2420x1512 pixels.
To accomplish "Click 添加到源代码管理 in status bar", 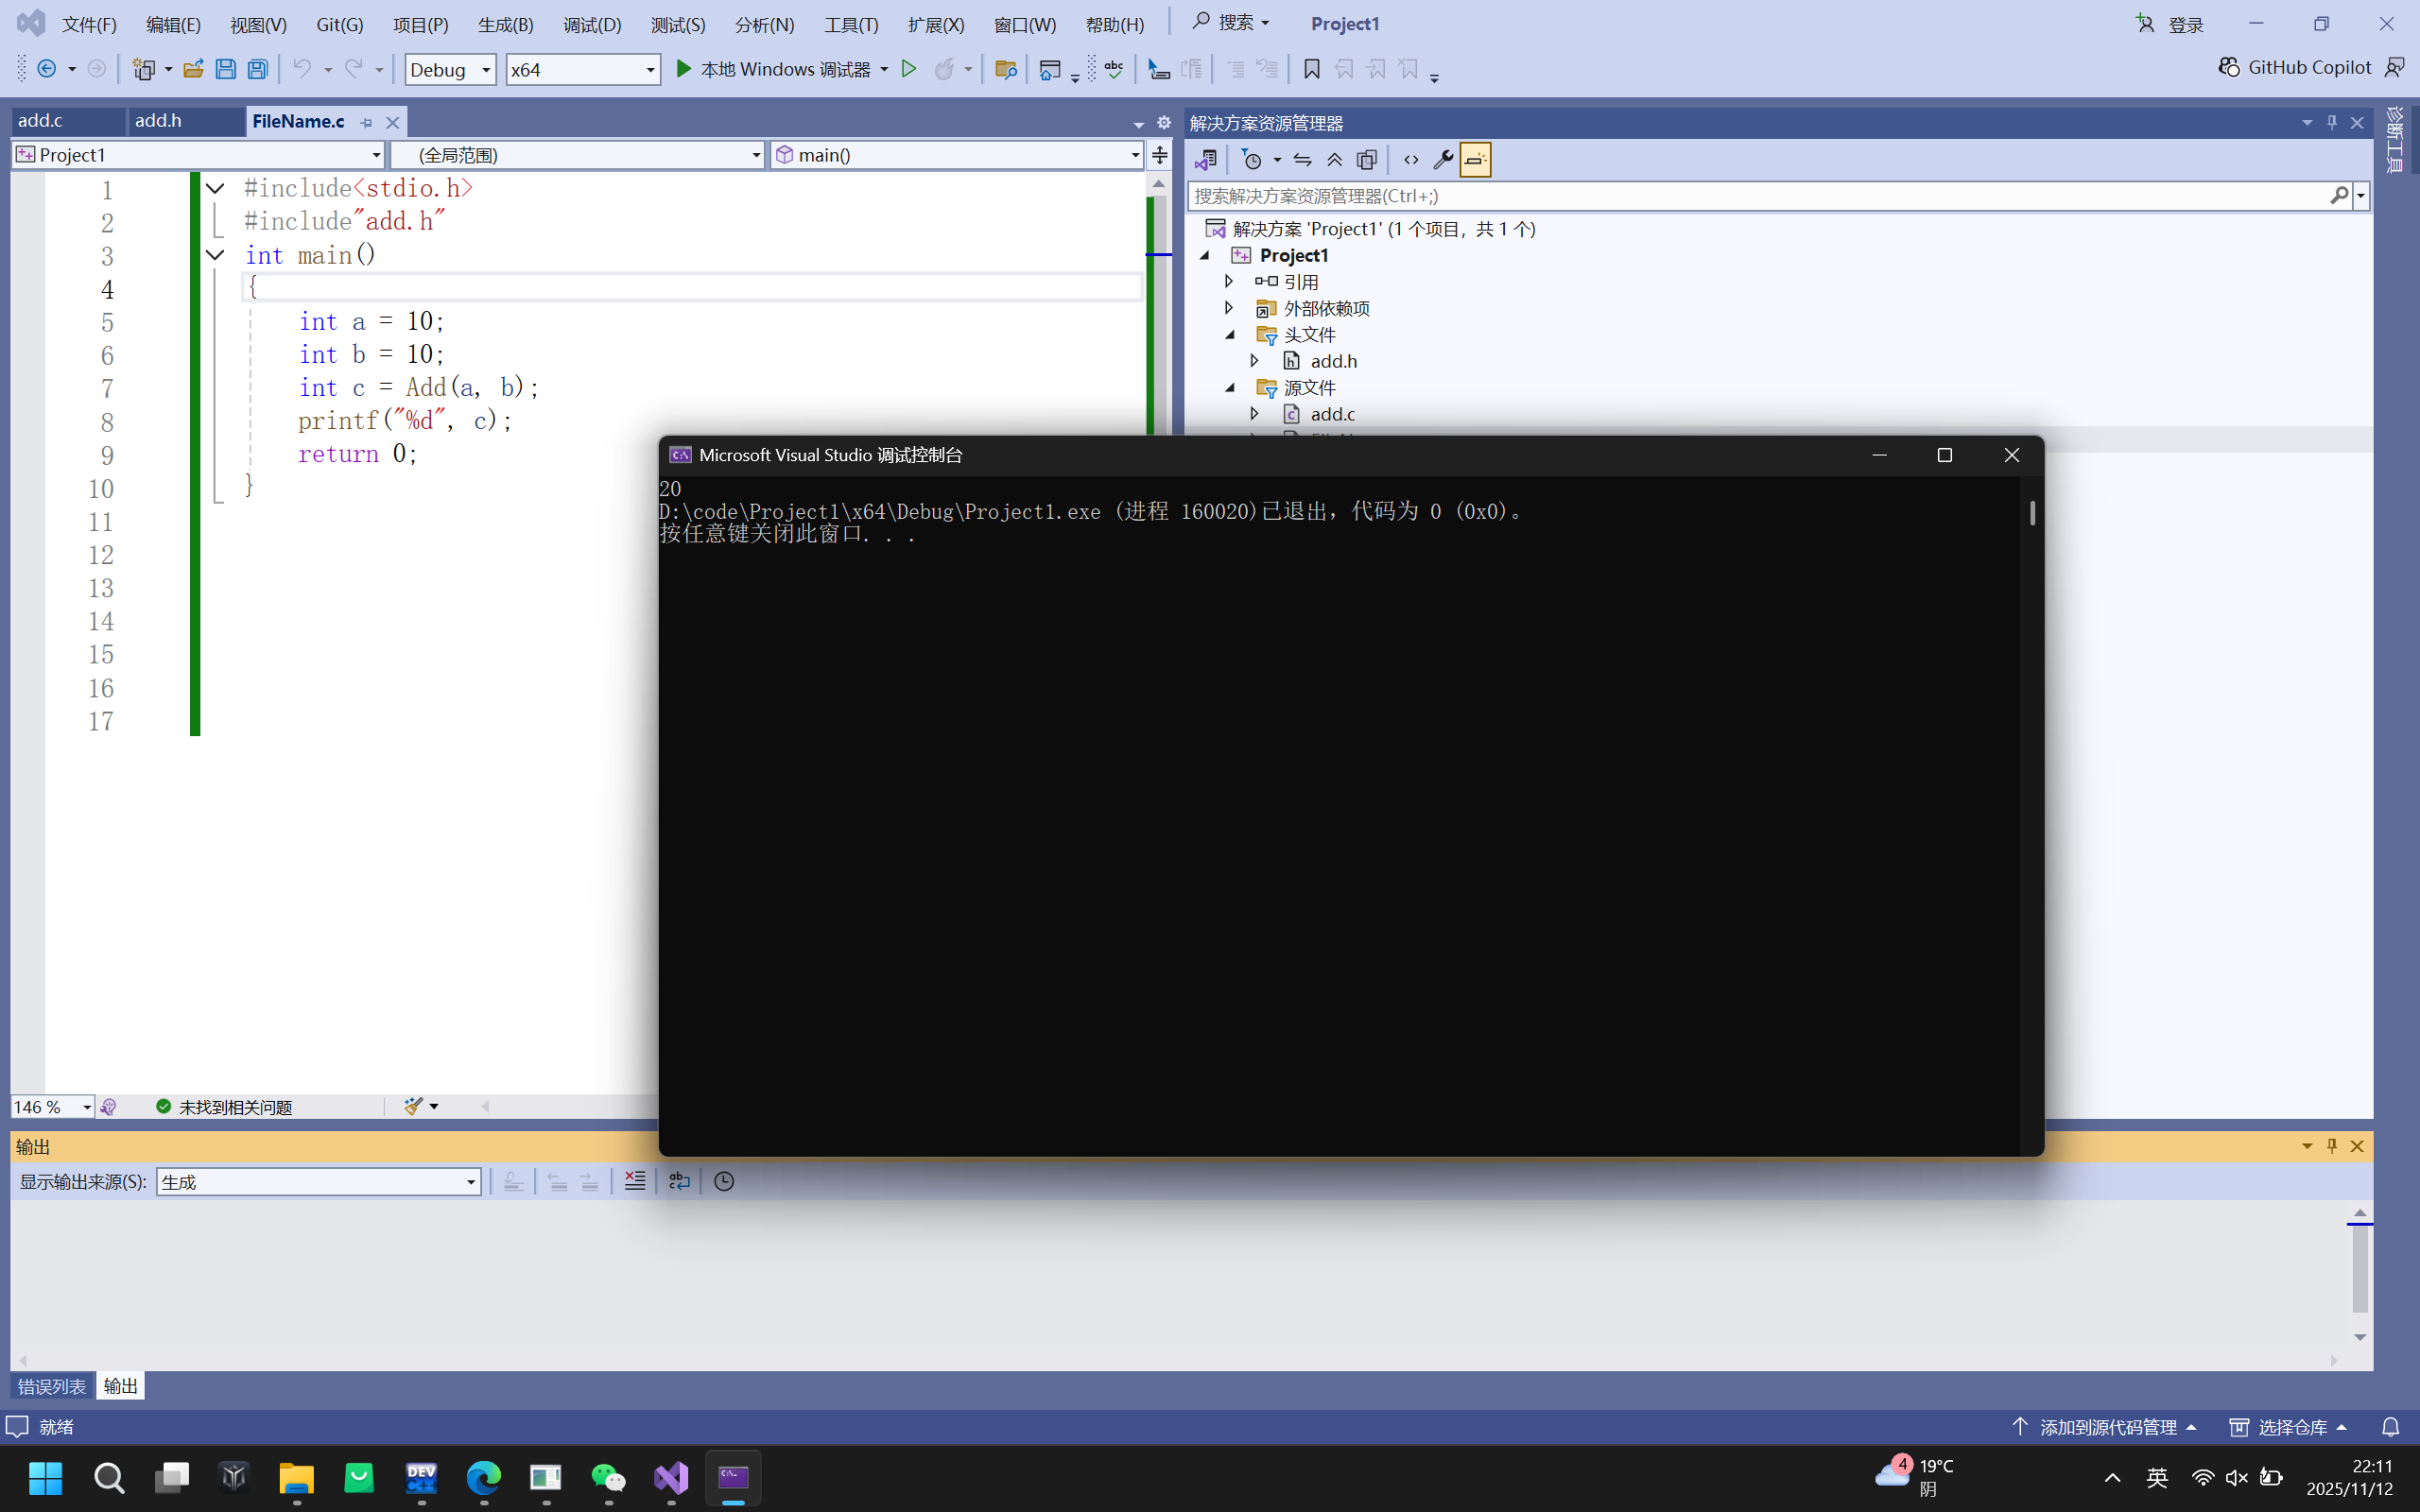I will point(2106,1427).
